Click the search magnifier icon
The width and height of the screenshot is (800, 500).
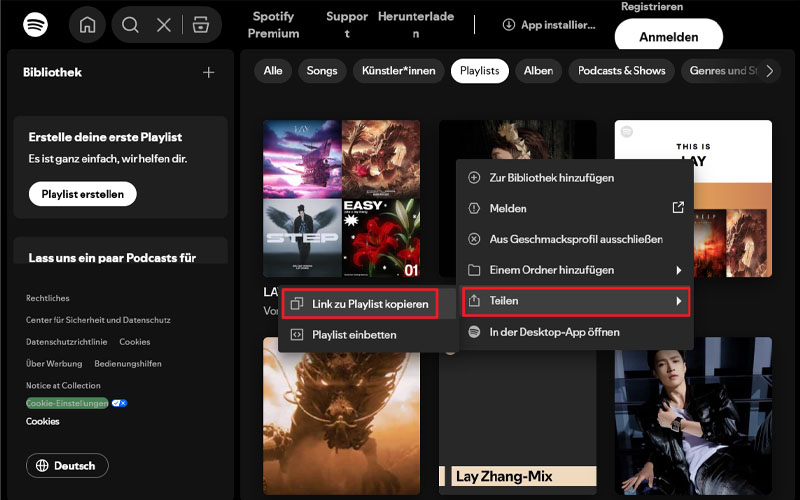click(130, 24)
